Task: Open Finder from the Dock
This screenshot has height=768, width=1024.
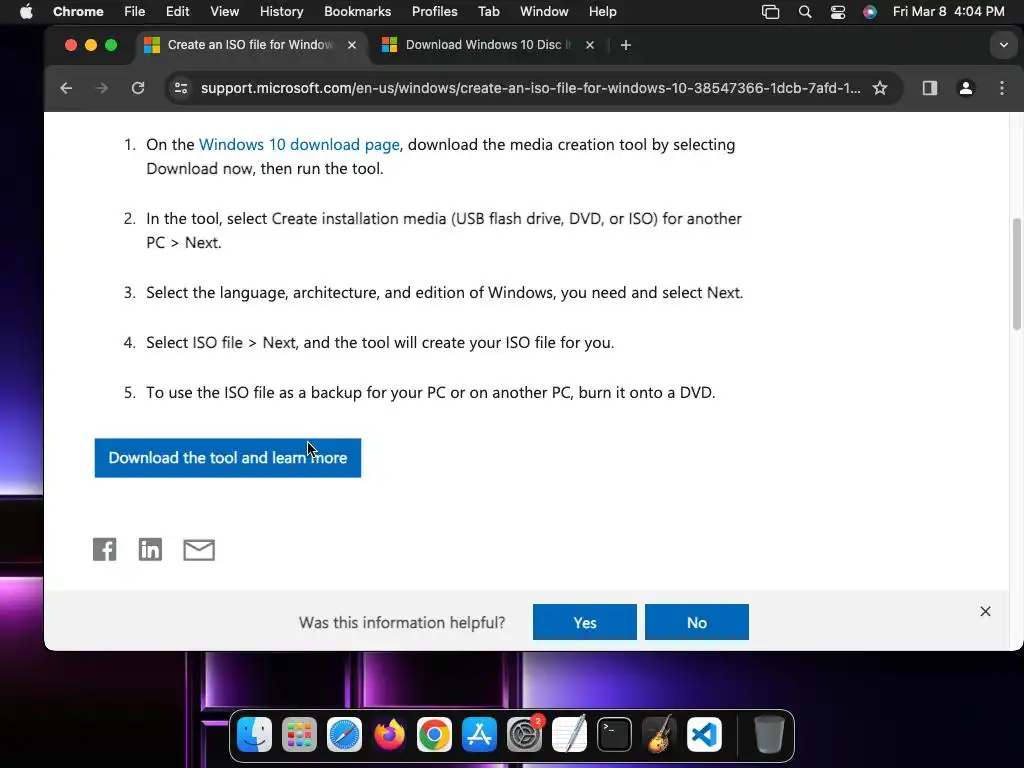Action: click(254, 735)
